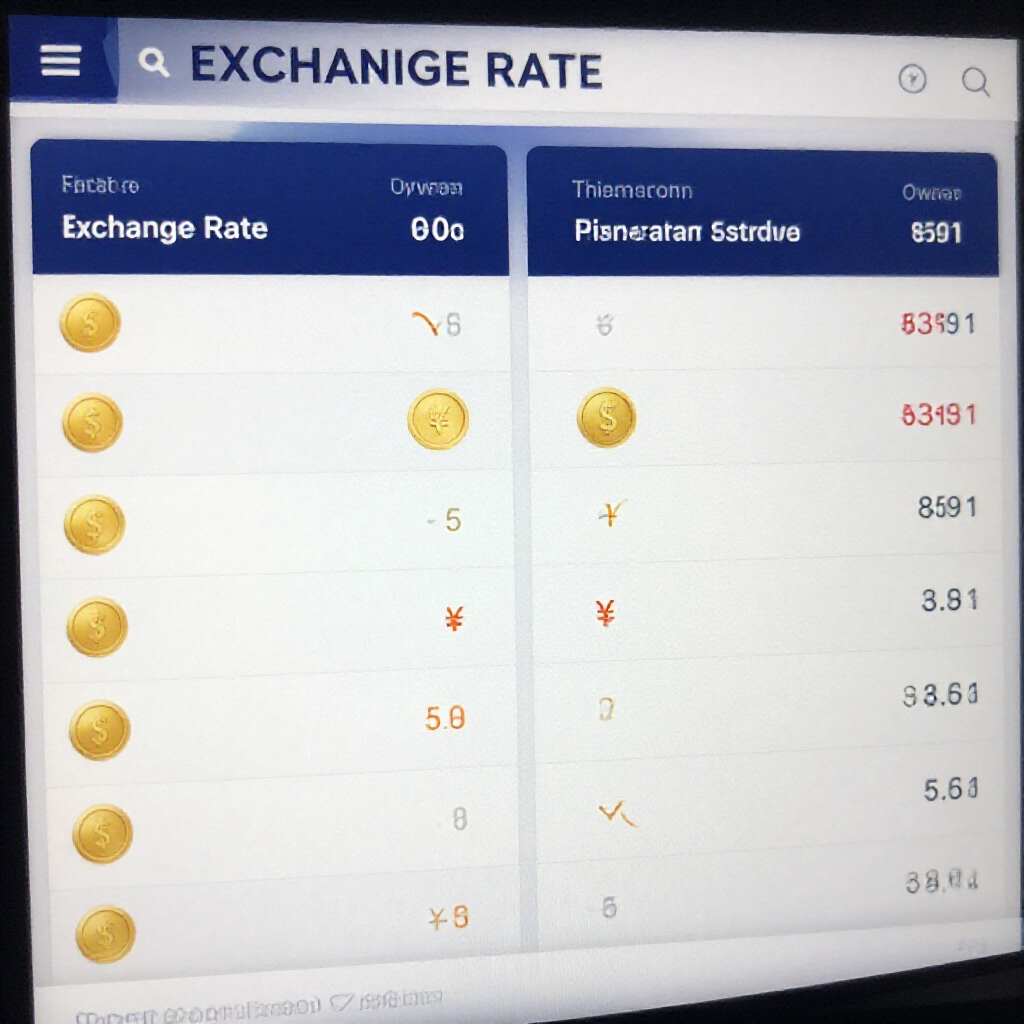Viewport: 1024px width, 1024px height.
Task: Click the value 83.63
Action: (x=940, y=695)
